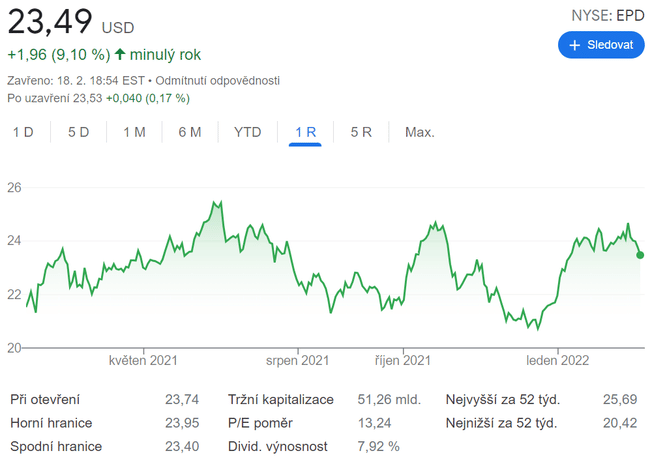Click the green endpoint dot on the chart
Viewport: 650px width, 460px height.
[640, 255]
